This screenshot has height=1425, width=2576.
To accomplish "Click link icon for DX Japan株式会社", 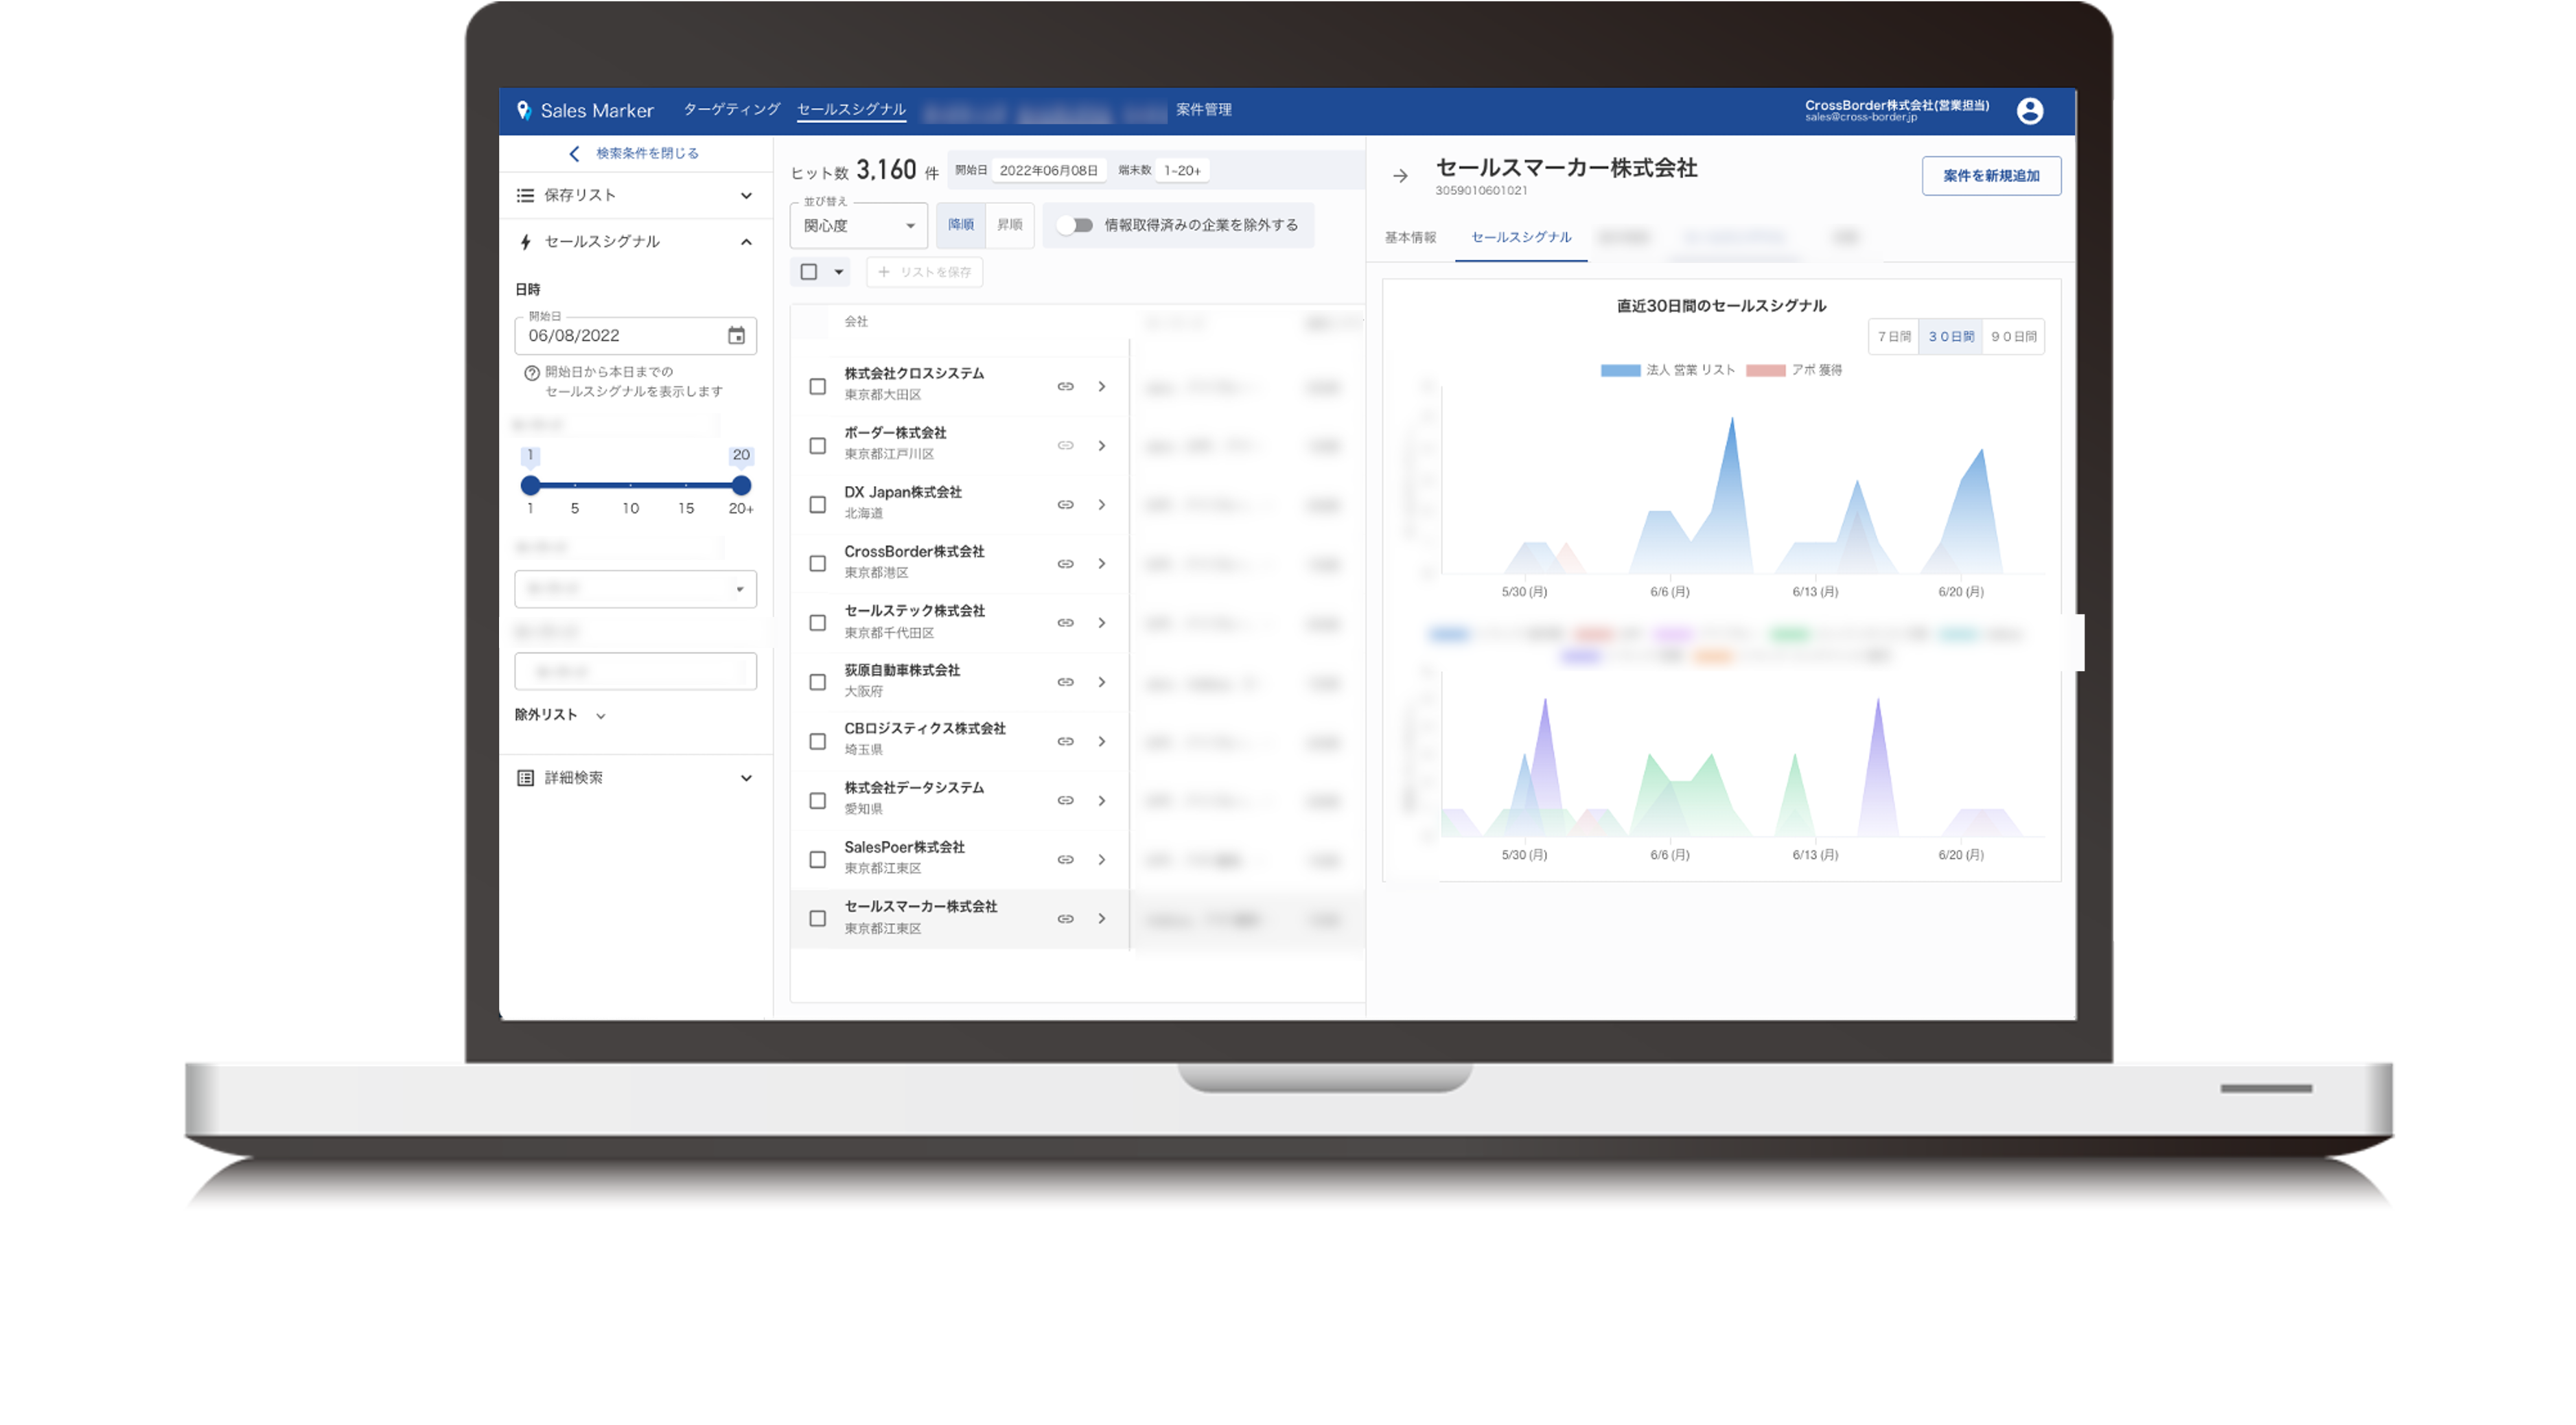I will [x=1065, y=504].
